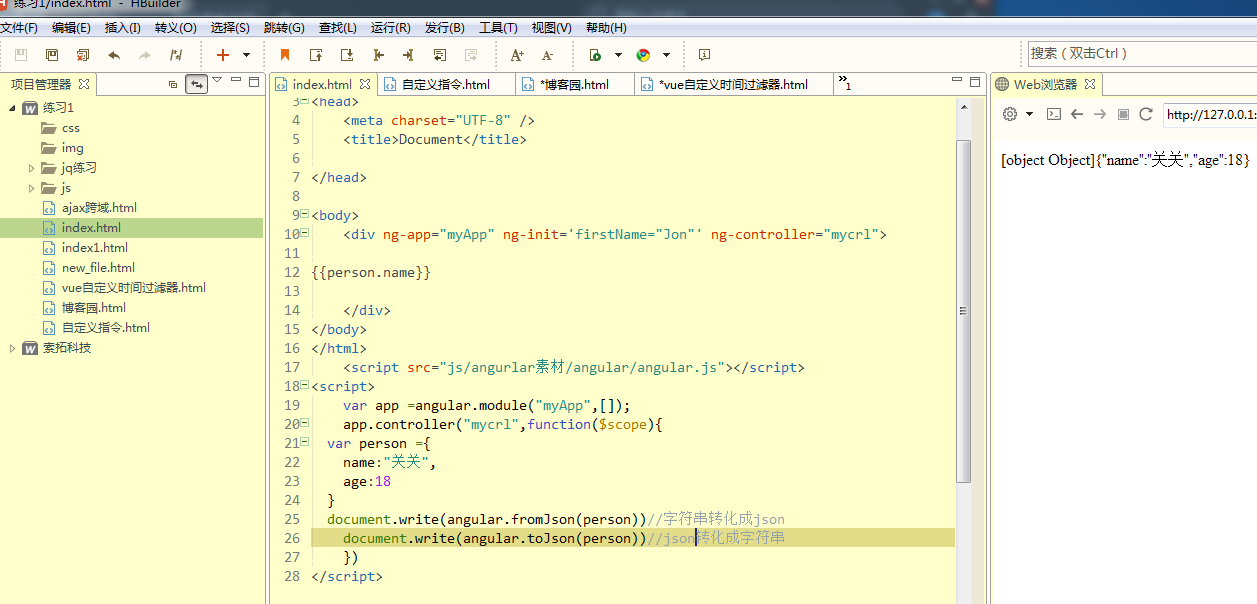Open dropdown arrow beside red plus icon
The width and height of the screenshot is (1257, 604).
click(247, 55)
